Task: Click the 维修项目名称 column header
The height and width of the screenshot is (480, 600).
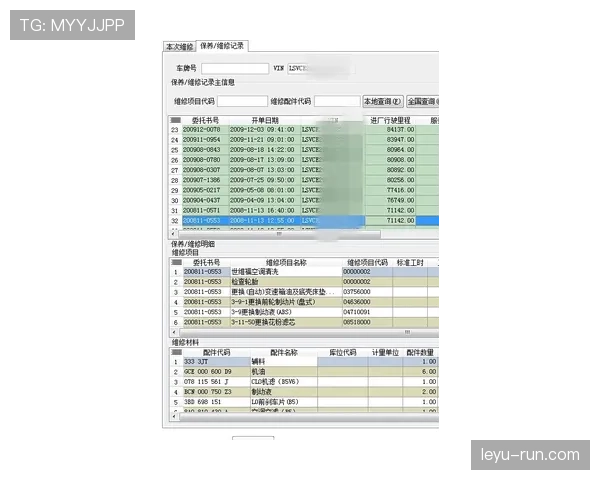Action: (286, 263)
